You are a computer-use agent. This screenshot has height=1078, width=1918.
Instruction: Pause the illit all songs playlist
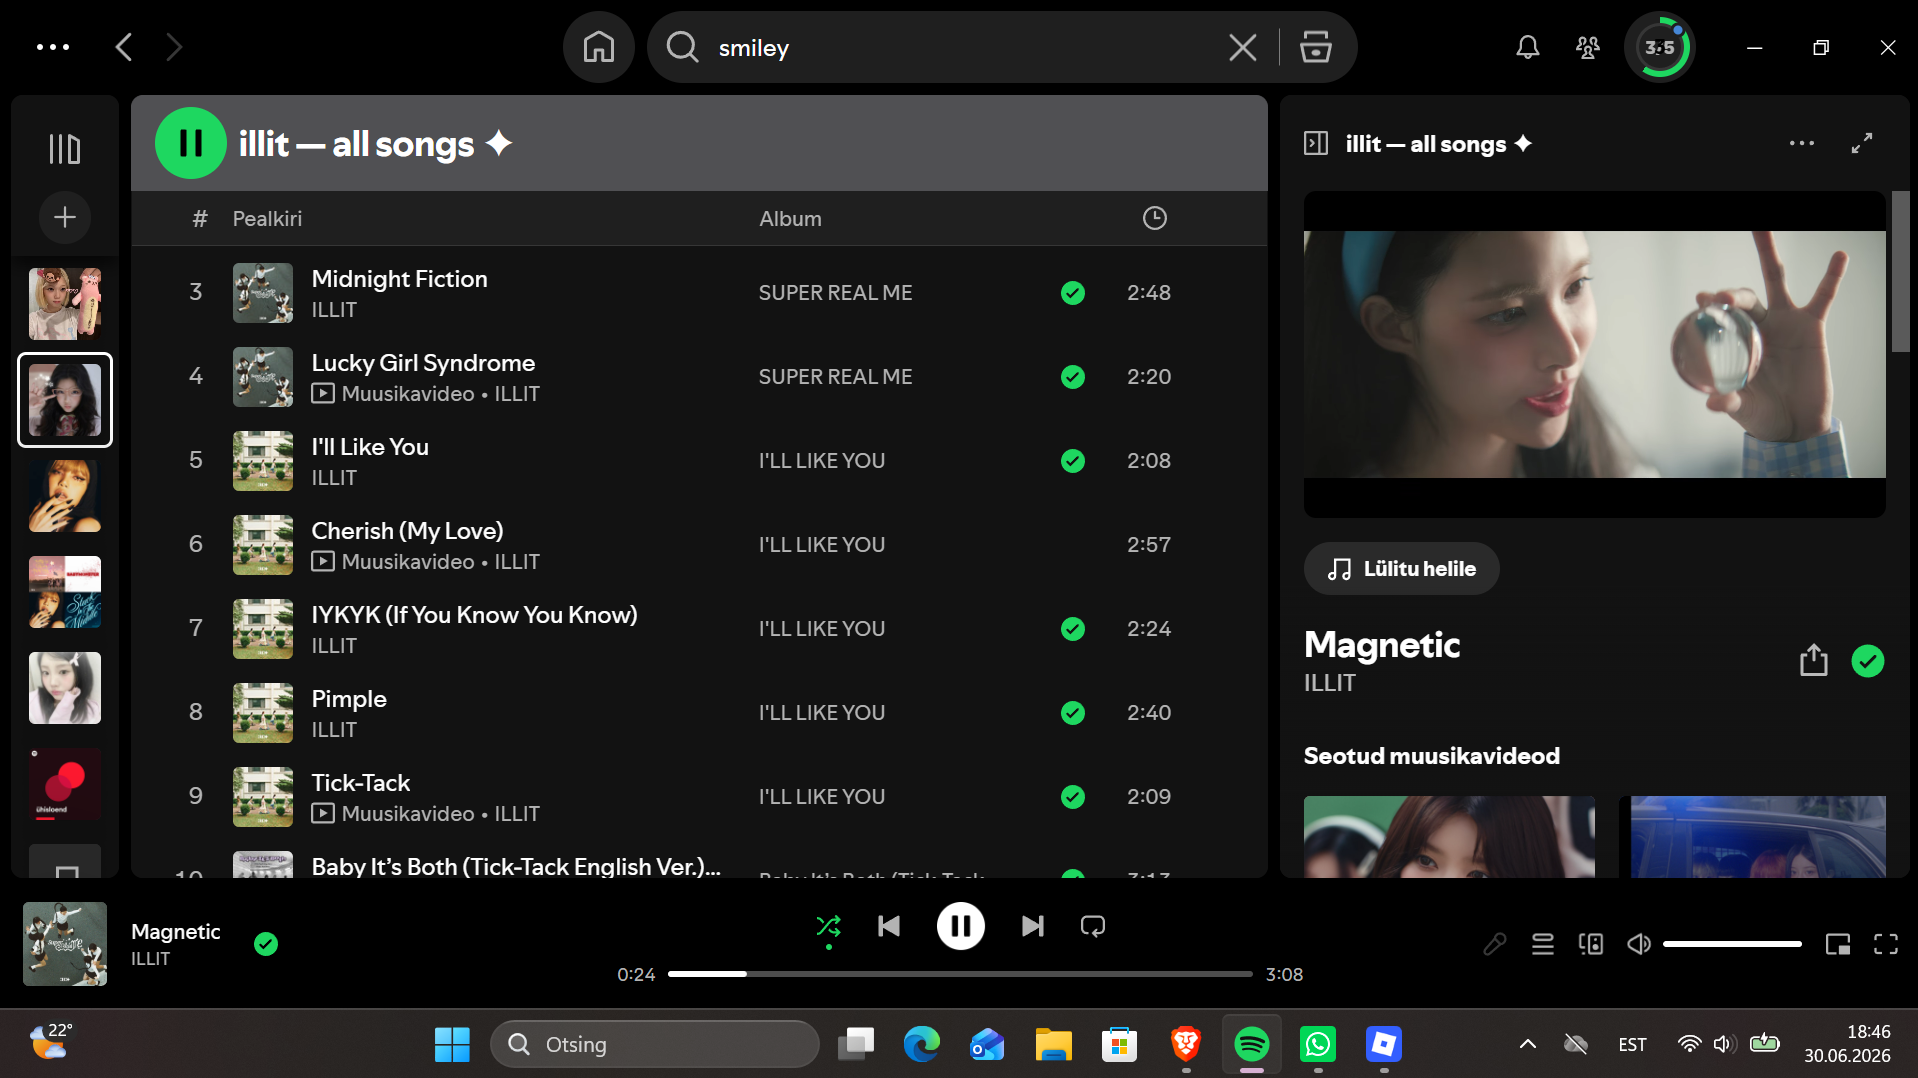[190, 143]
